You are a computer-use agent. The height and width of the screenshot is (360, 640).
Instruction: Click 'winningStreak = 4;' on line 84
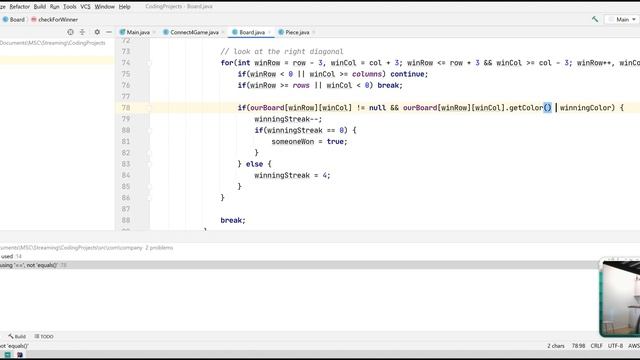click(292, 176)
